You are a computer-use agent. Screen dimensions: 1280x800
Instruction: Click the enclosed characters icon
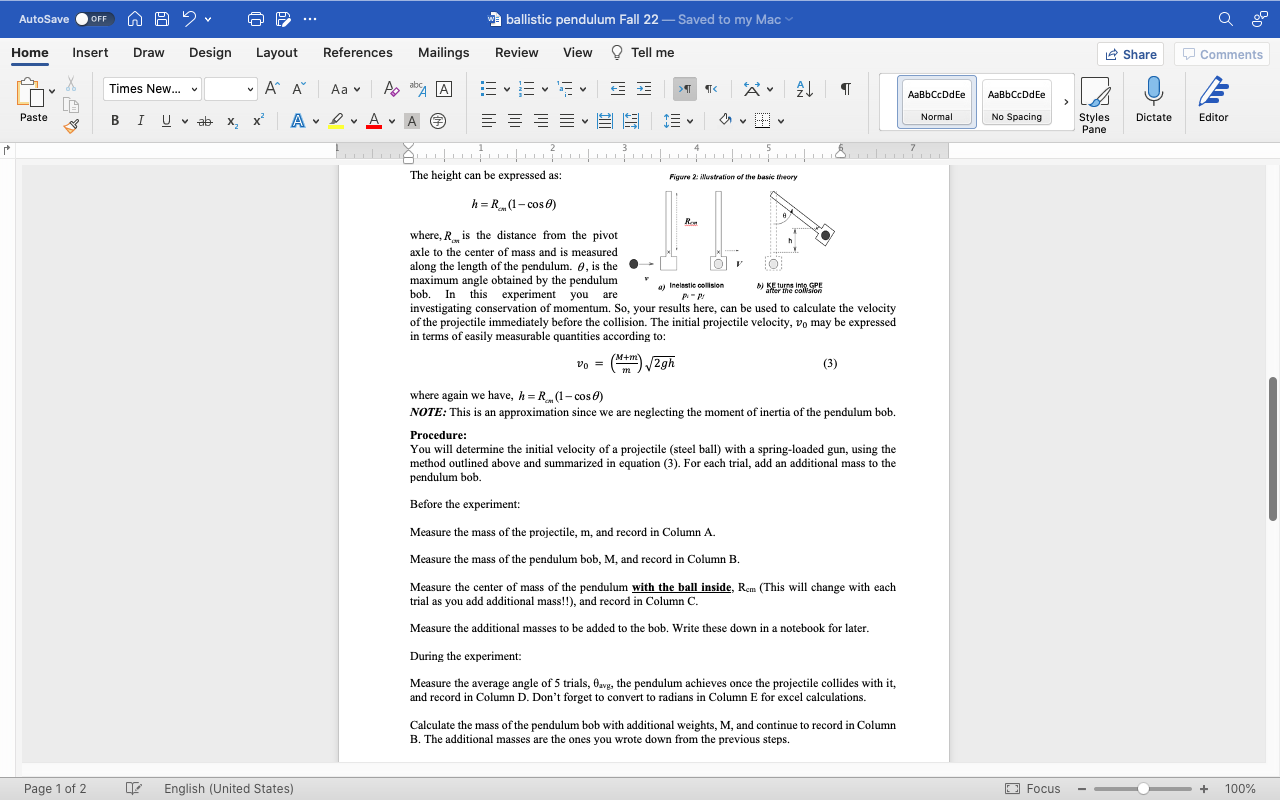point(438,121)
